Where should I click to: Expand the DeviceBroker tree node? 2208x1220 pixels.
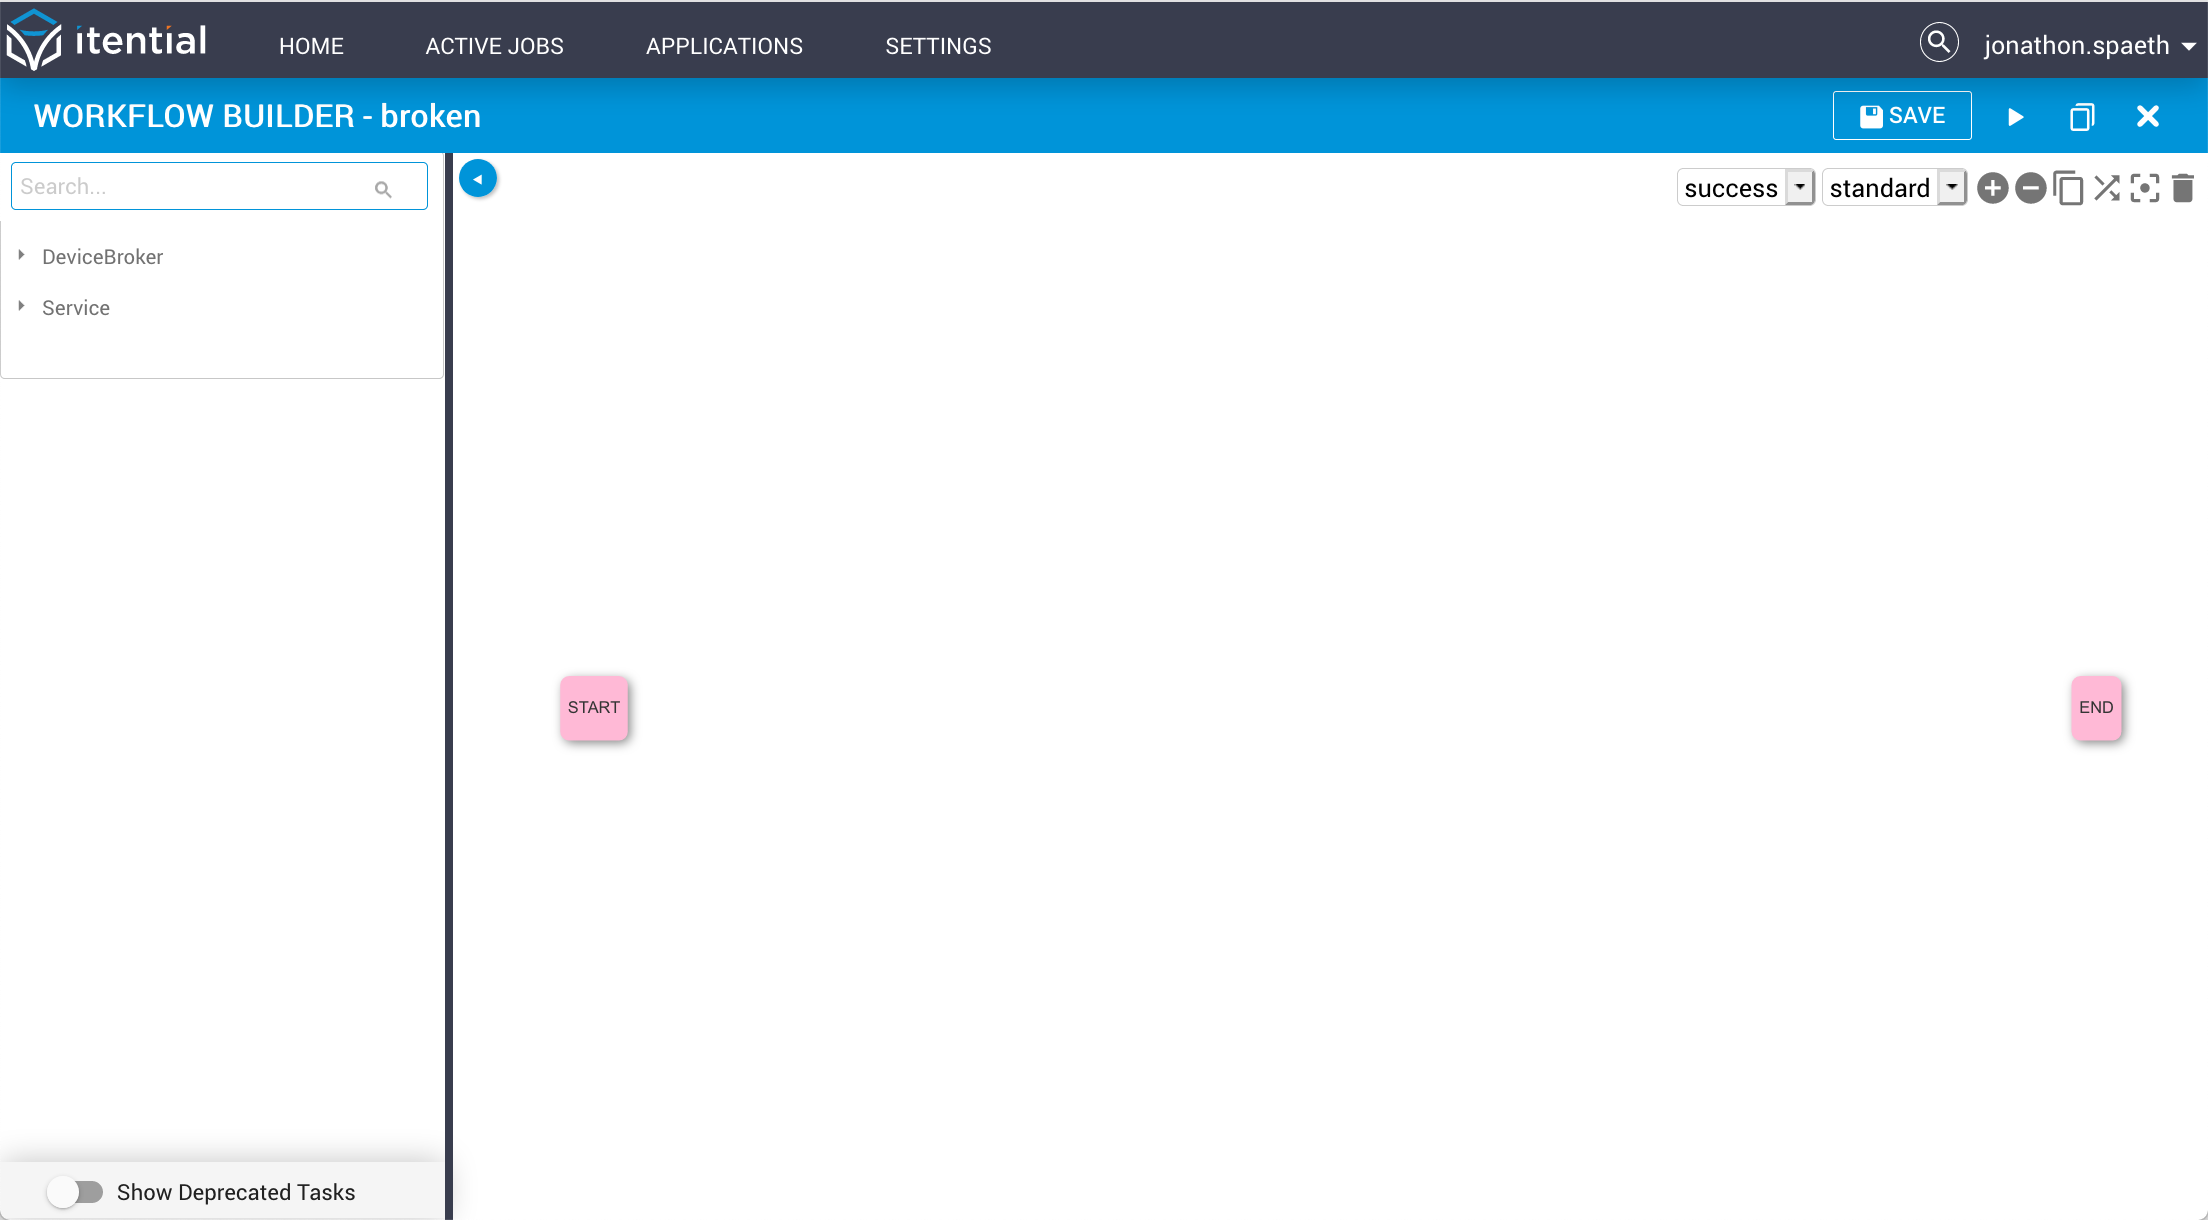(x=21, y=256)
